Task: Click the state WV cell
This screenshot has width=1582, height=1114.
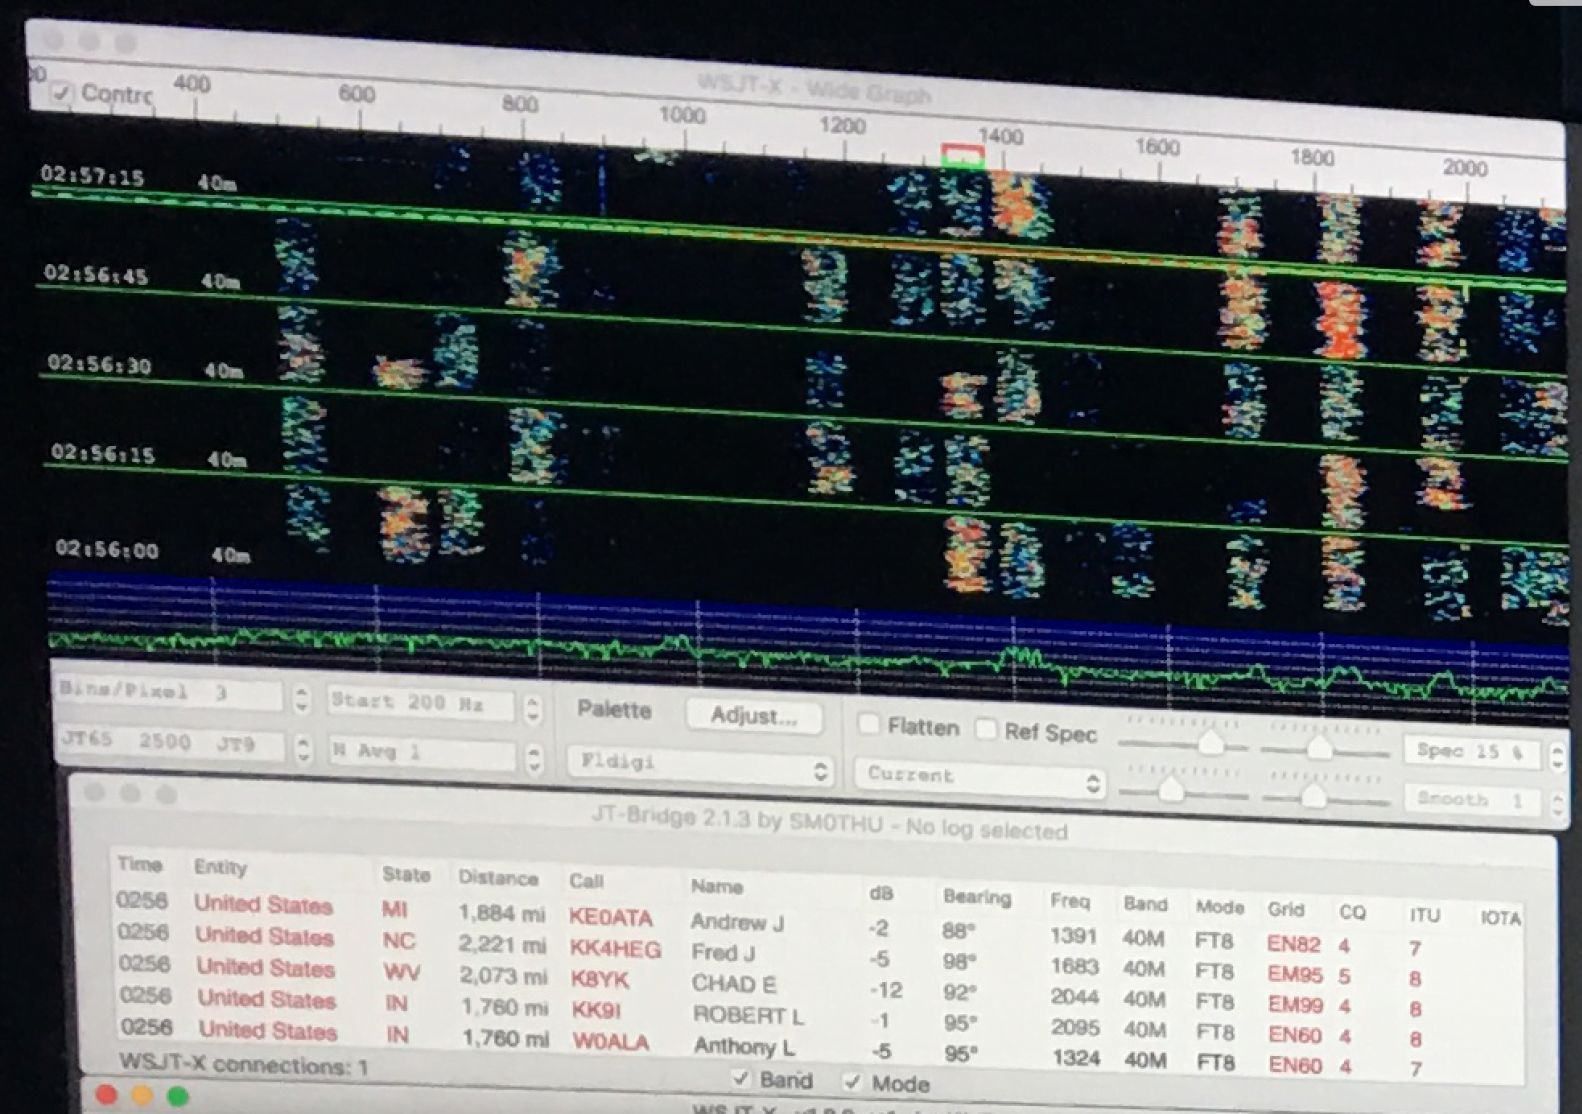Action: tap(401, 972)
